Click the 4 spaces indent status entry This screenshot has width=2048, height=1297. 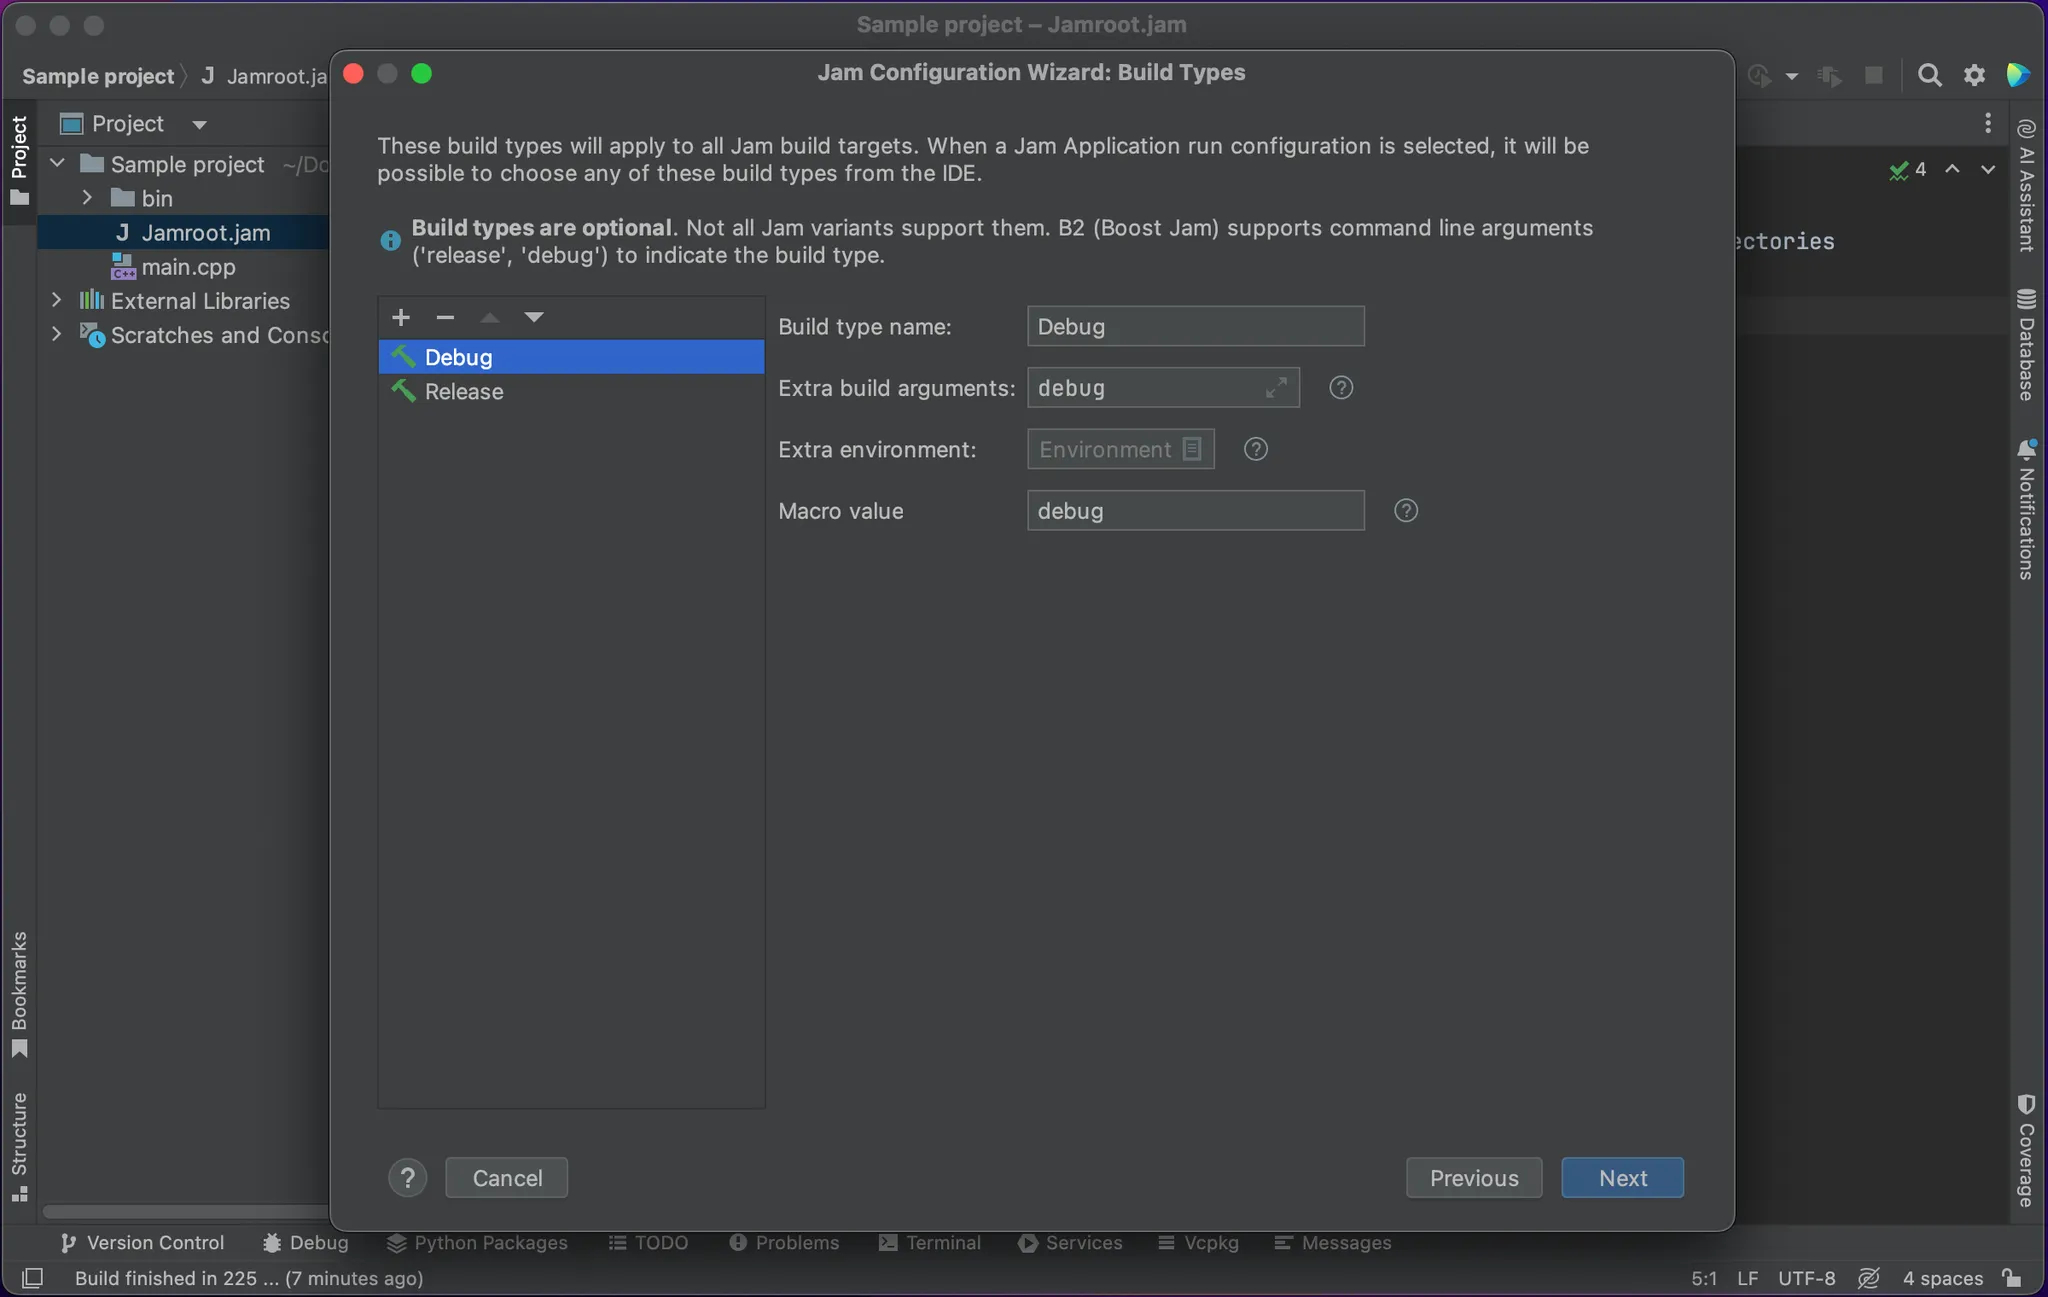tap(1943, 1278)
